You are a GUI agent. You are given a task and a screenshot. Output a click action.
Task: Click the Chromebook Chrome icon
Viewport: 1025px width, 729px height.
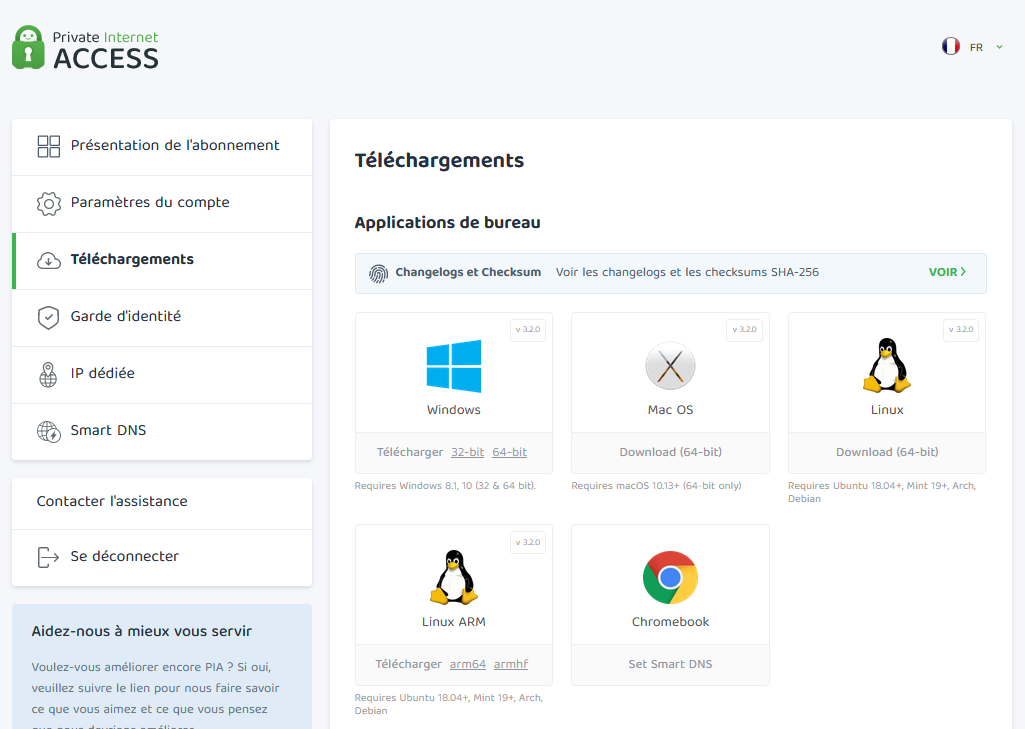click(x=670, y=577)
